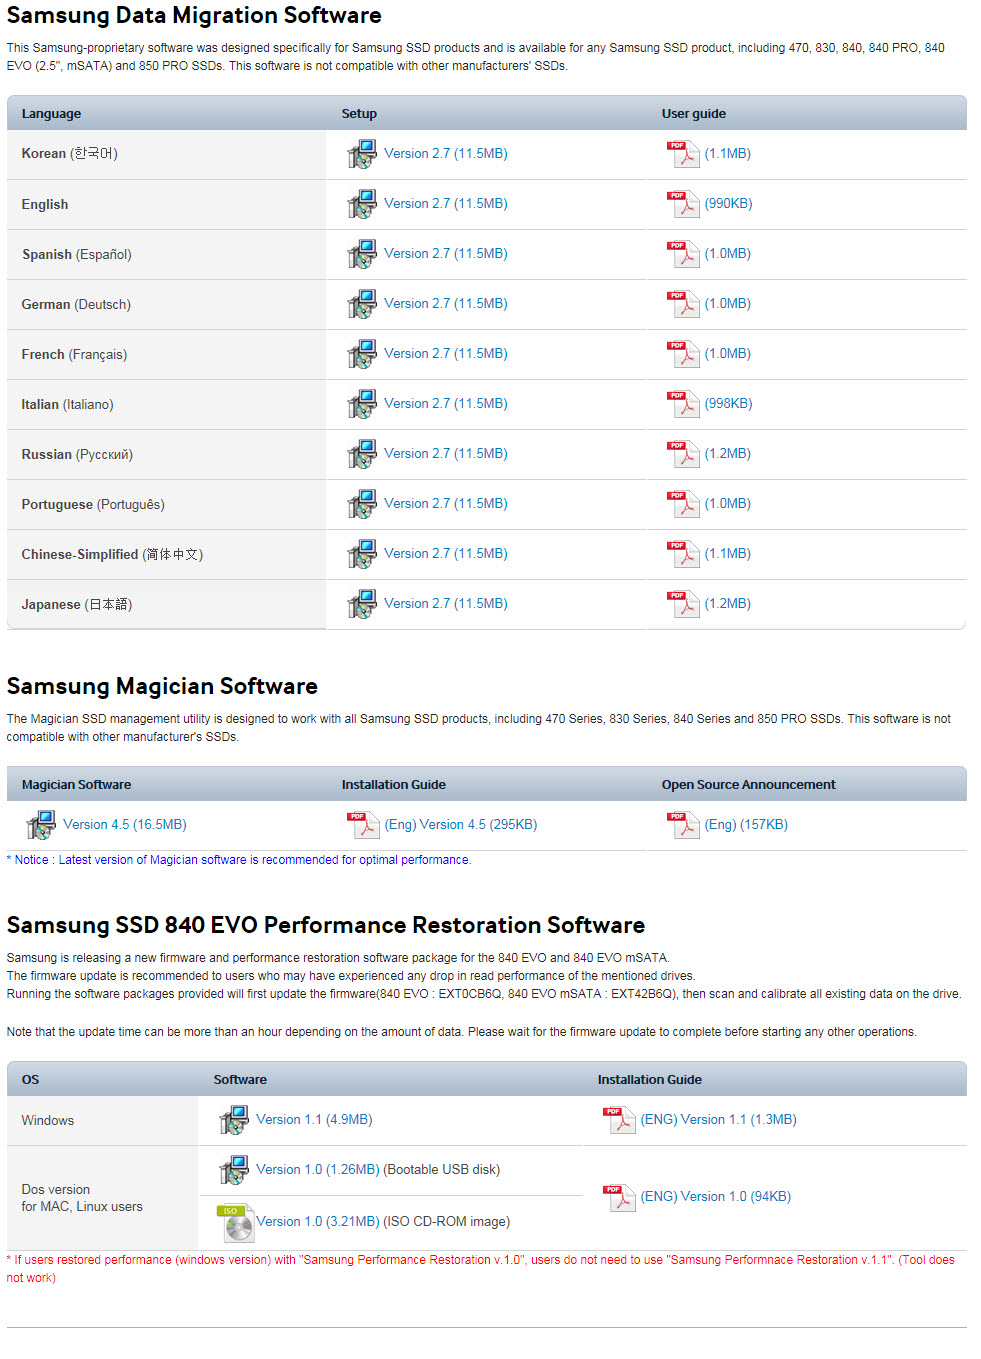Download Version 1.0 (3.21MB) ISO image

pyautogui.click(x=318, y=1221)
